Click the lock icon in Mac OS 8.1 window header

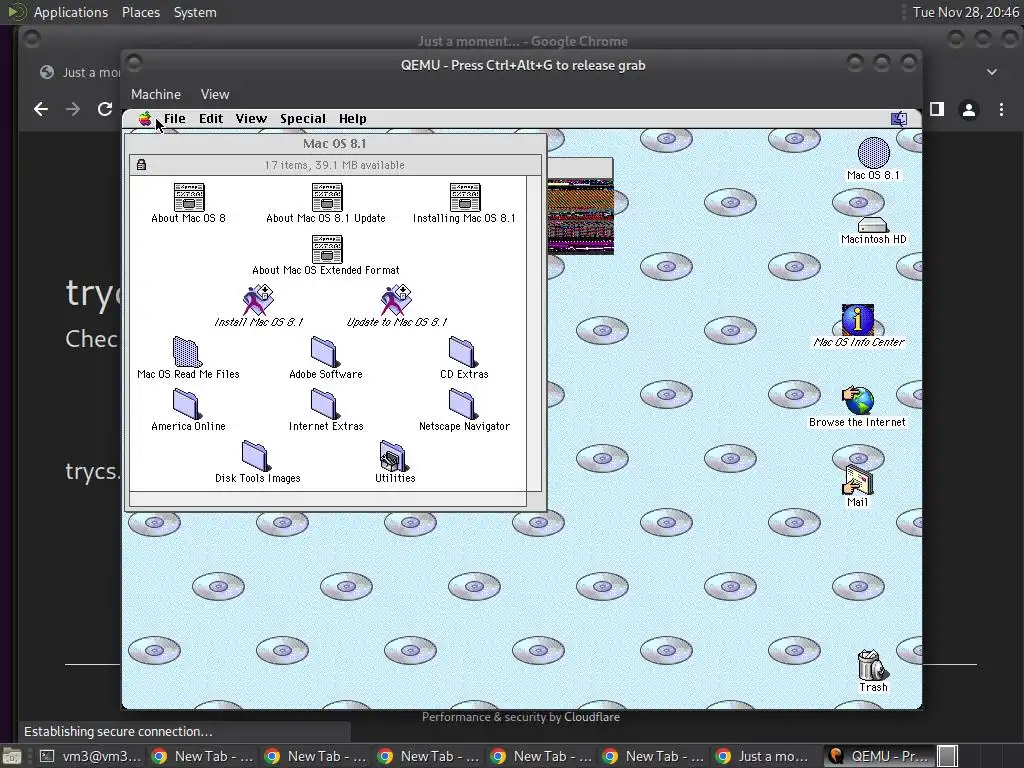pyautogui.click(x=141, y=165)
